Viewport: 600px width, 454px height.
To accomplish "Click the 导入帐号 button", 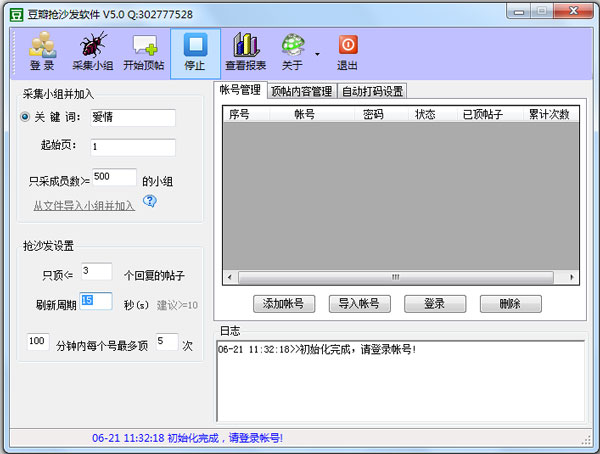I will [358, 303].
